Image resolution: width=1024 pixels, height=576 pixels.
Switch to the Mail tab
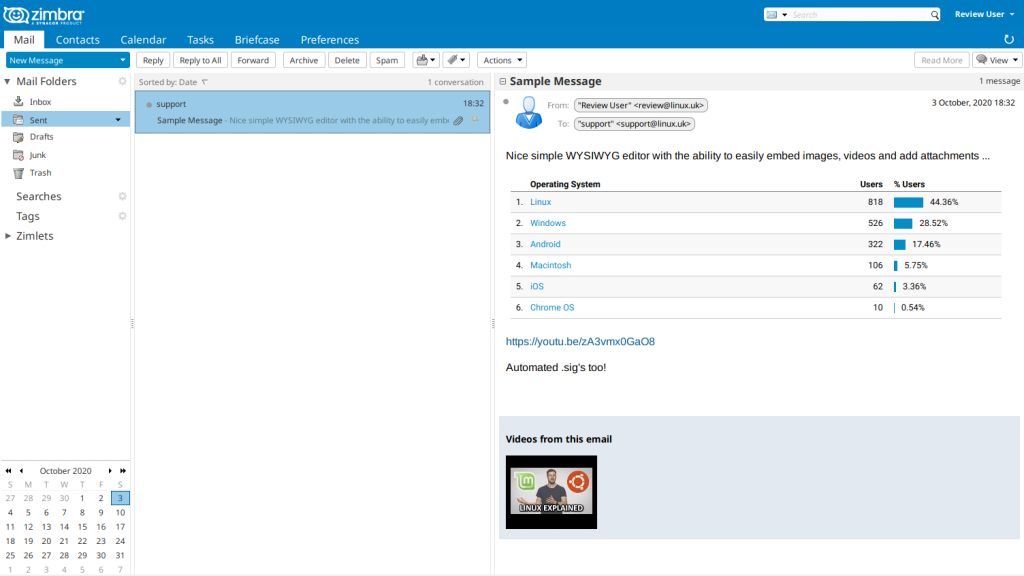click(x=24, y=40)
